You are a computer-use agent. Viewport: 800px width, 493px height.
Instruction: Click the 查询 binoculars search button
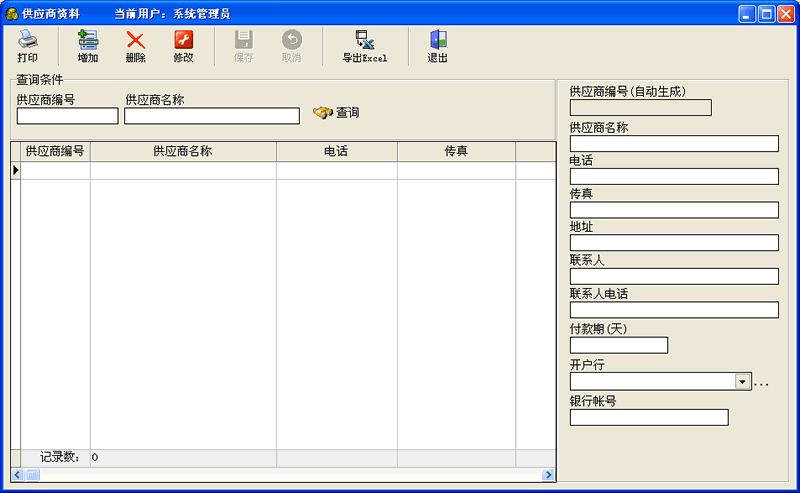tap(336, 112)
